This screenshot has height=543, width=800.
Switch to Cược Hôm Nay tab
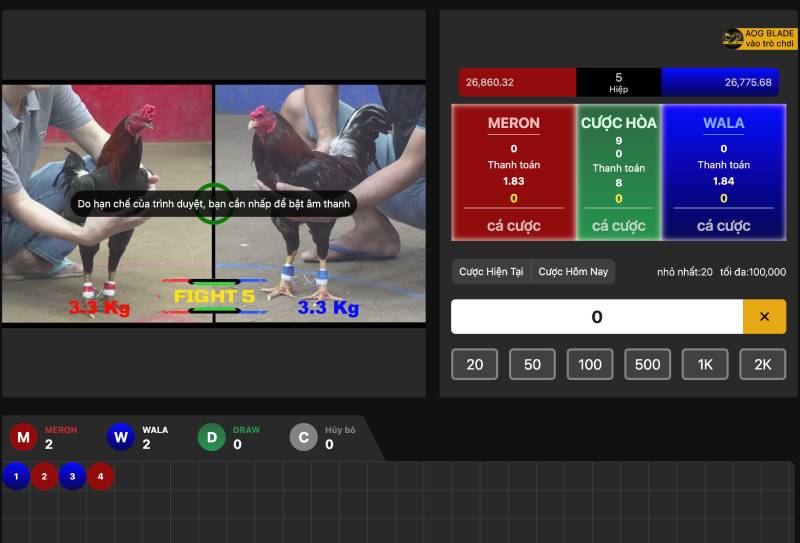pos(573,272)
